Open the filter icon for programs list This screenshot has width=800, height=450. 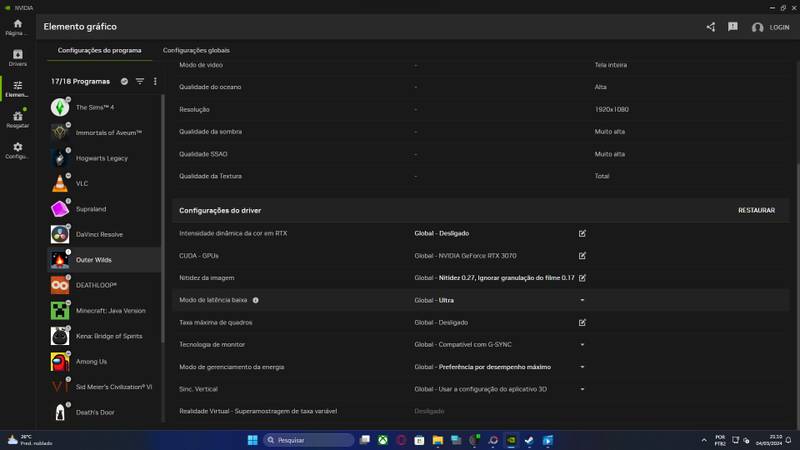[x=140, y=81]
